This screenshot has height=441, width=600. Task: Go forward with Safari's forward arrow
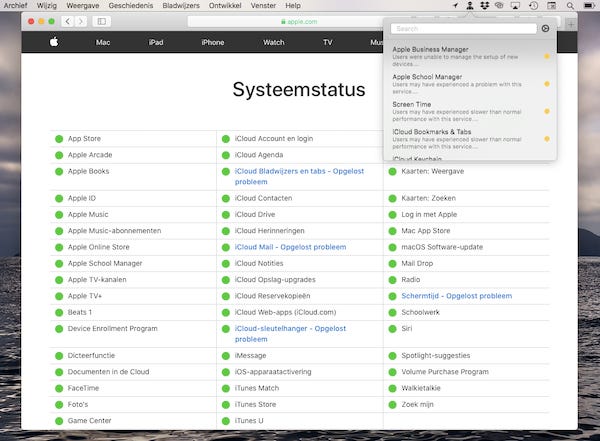click(80, 21)
